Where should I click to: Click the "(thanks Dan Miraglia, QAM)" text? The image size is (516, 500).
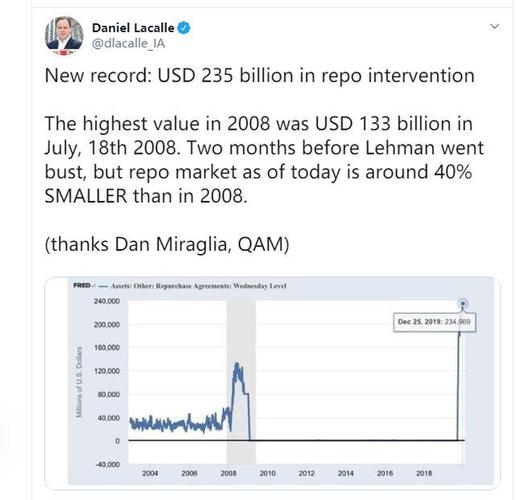[x=167, y=244]
